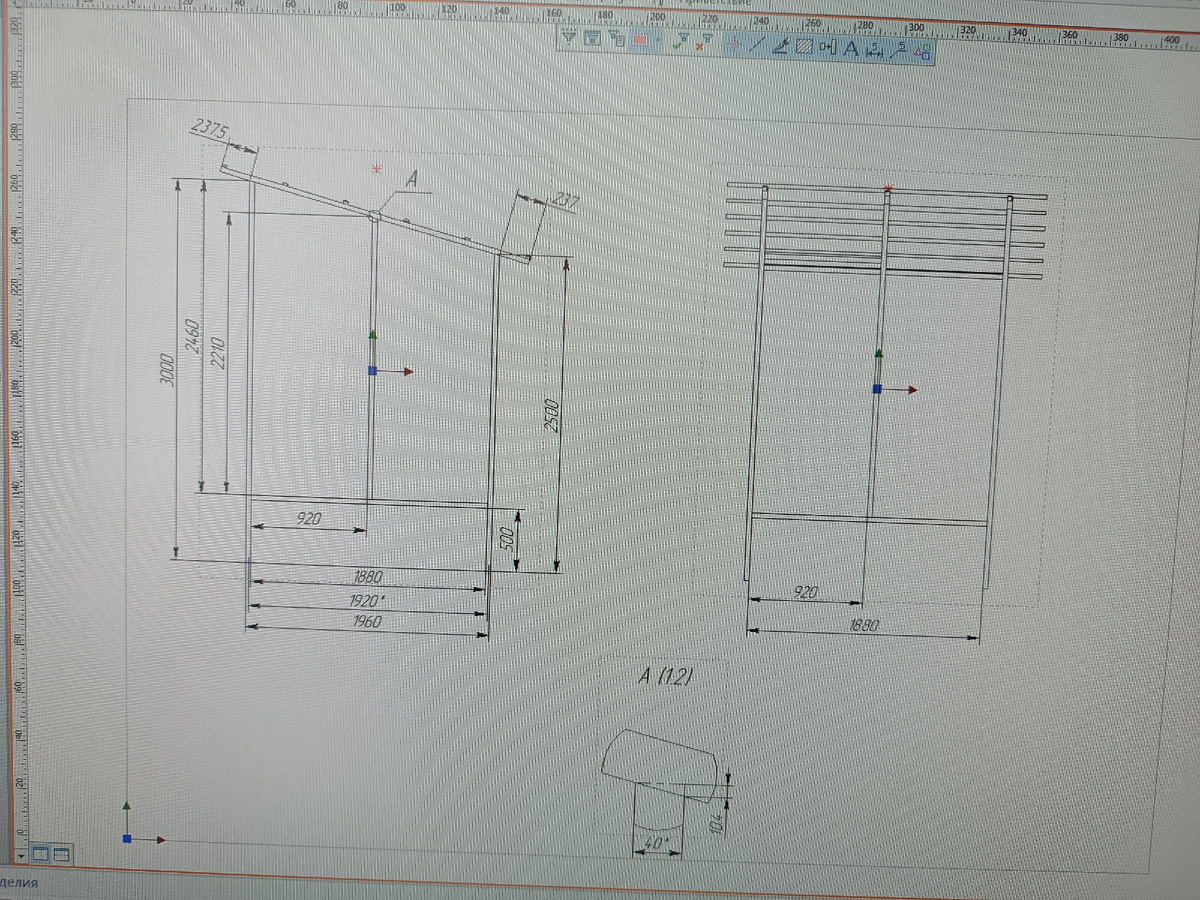Click the arrow-to-rectangle tool icon
1200x900 pixels.
pyautogui.click(x=828, y=47)
